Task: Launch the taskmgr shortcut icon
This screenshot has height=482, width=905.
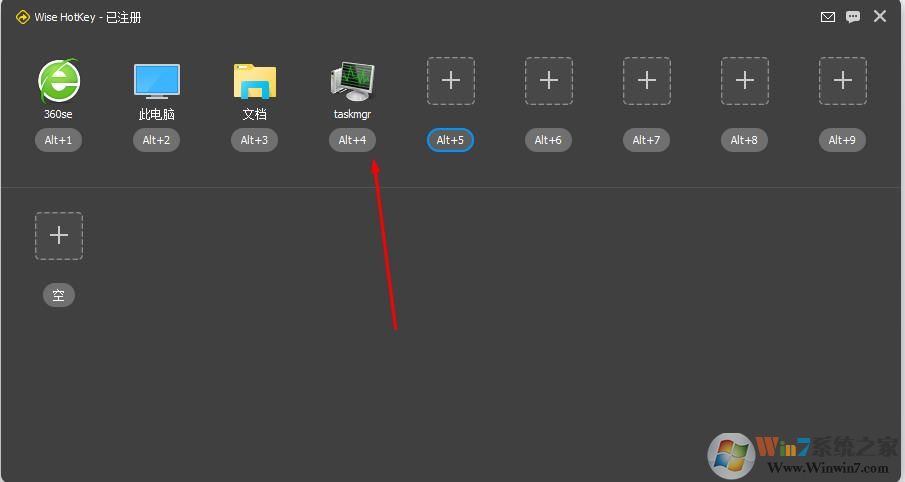Action: (x=353, y=81)
